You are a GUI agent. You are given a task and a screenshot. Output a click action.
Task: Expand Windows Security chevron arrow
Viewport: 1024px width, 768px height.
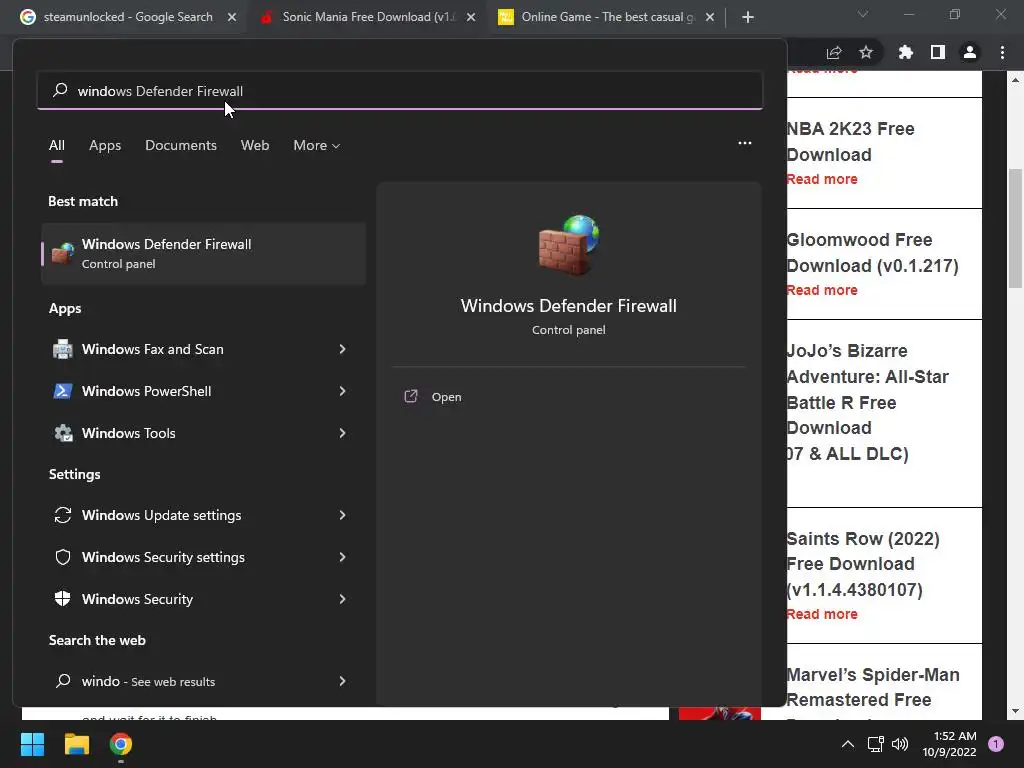(342, 599)
